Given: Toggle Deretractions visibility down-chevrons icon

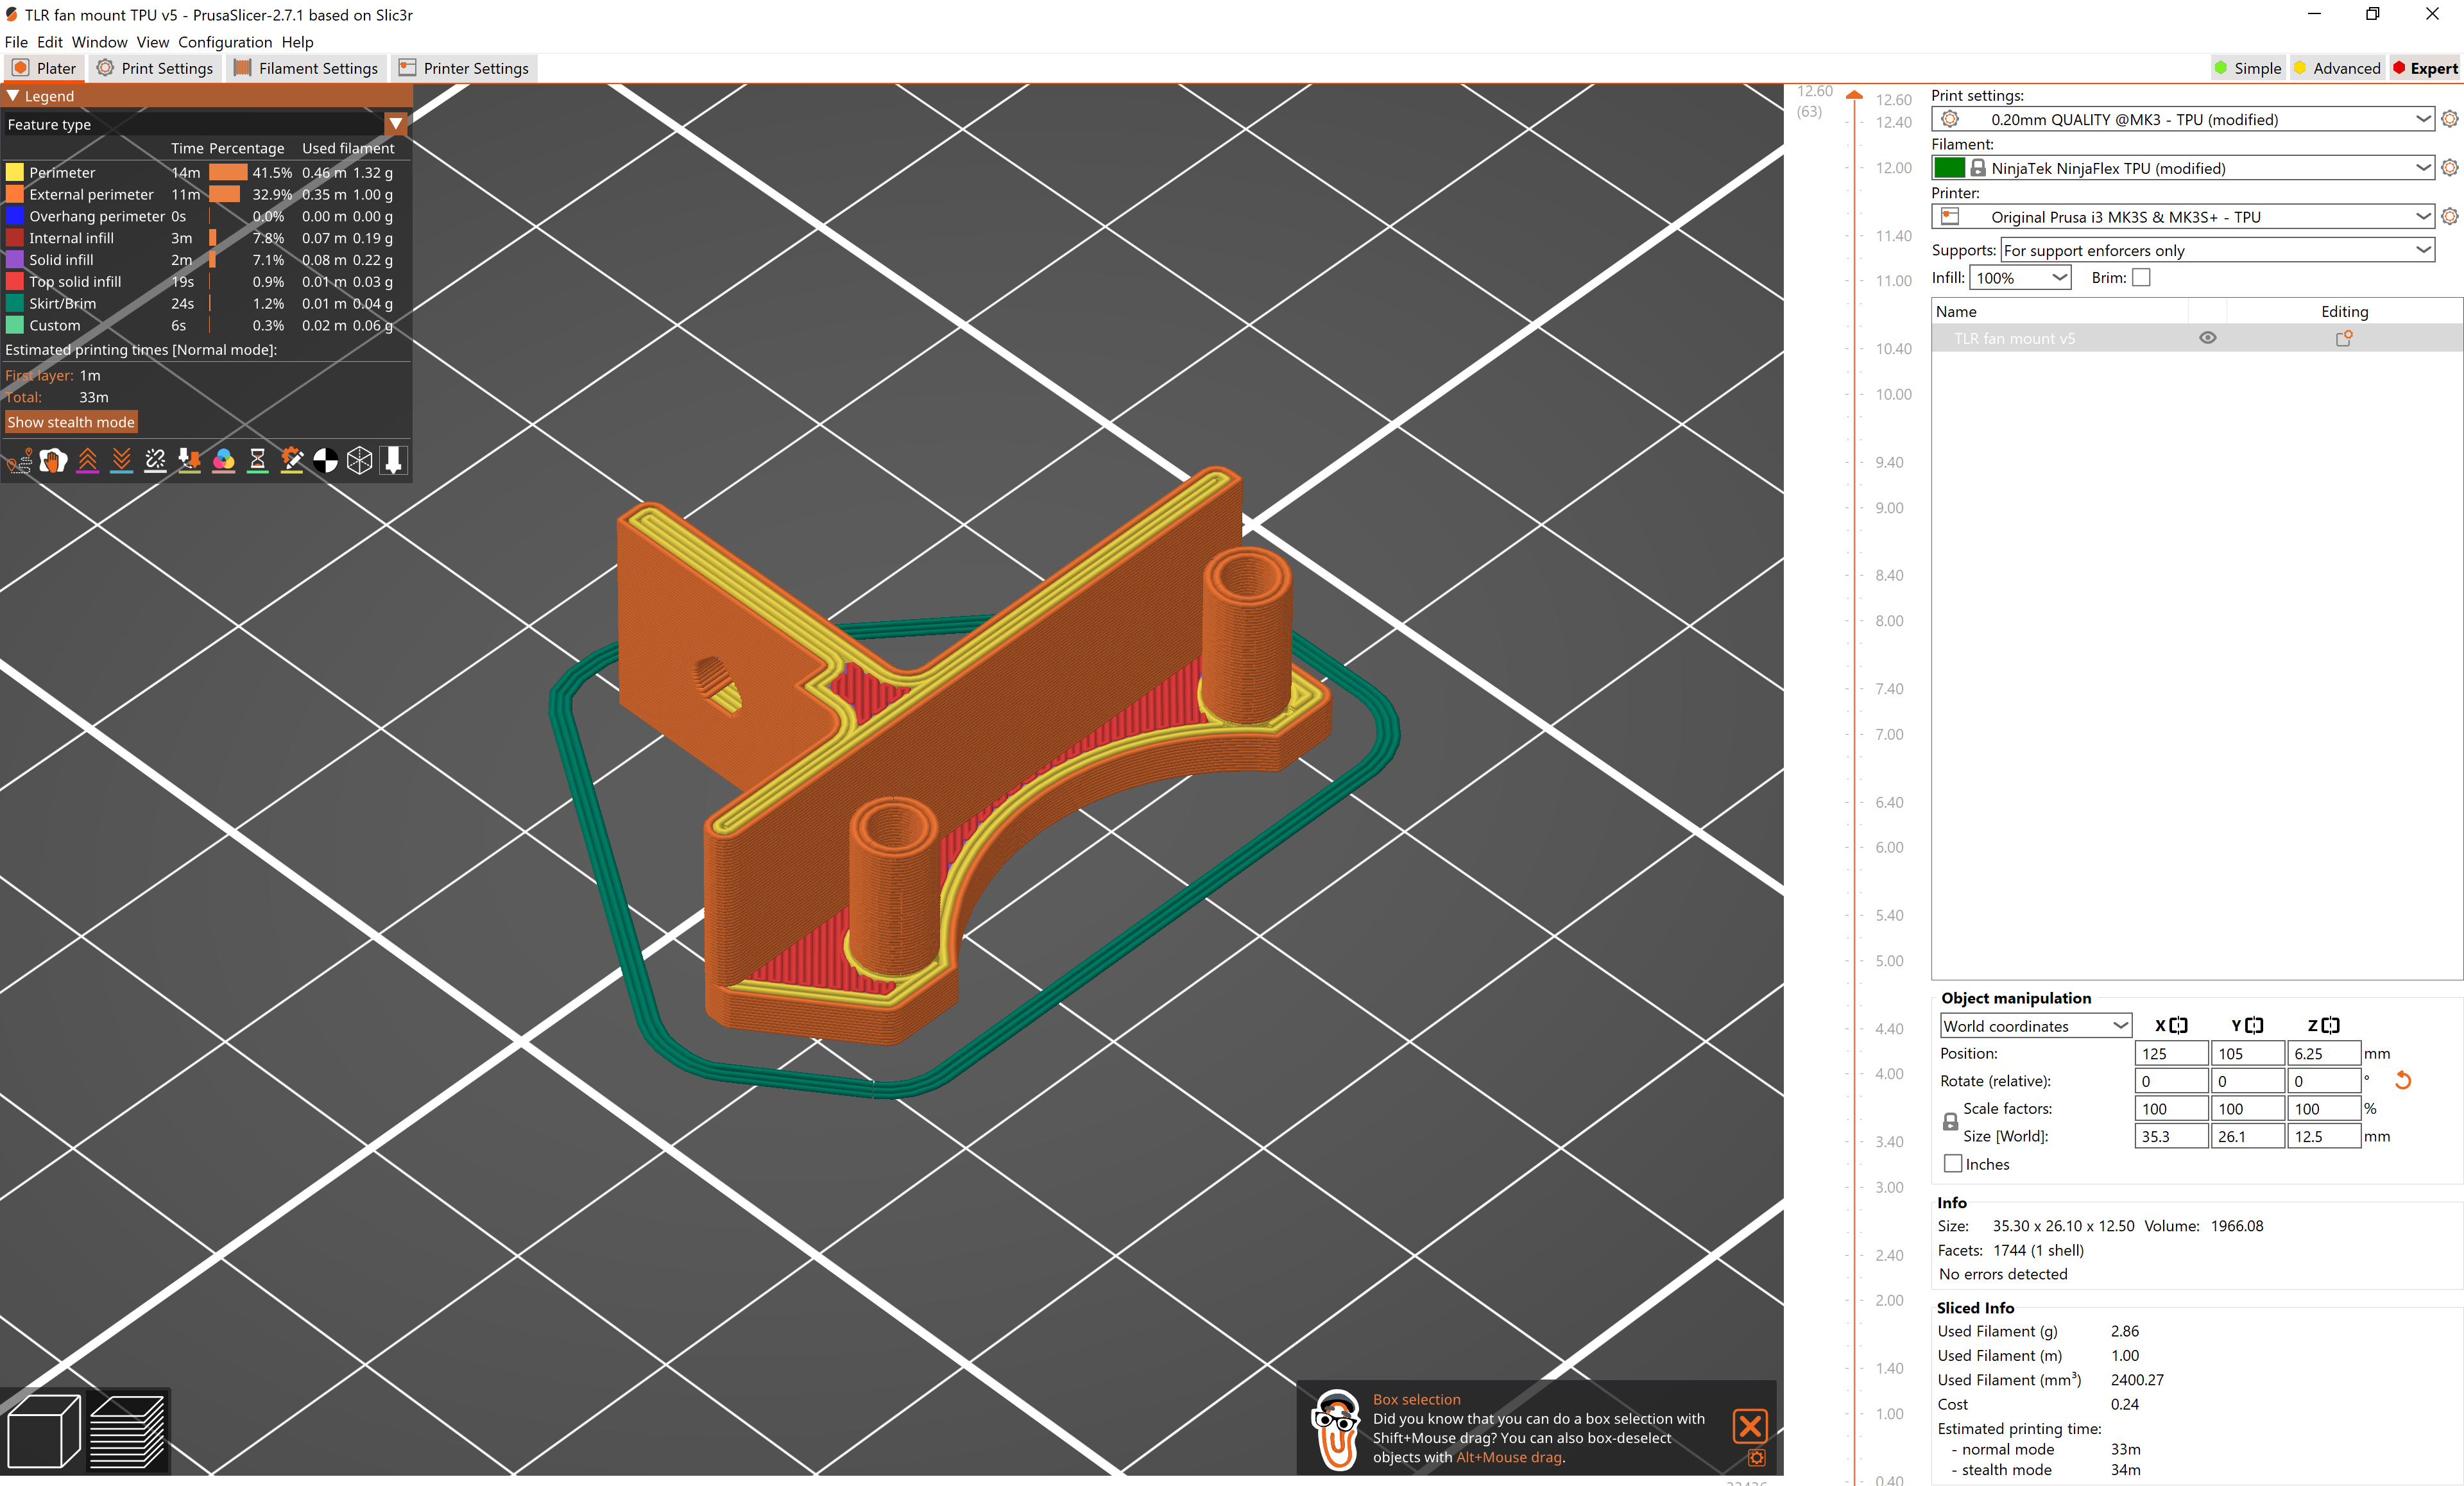Looking at the screenshot, I should pos(121,460).
